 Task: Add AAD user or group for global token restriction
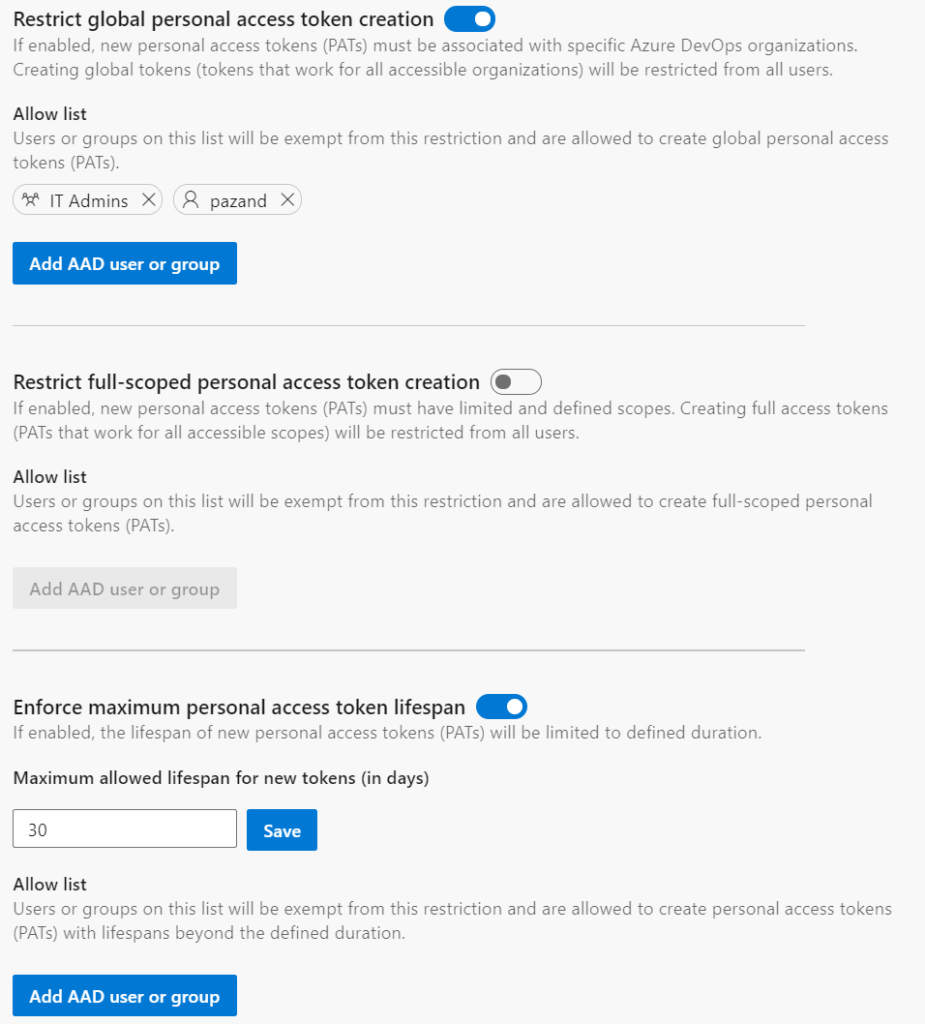124,264
